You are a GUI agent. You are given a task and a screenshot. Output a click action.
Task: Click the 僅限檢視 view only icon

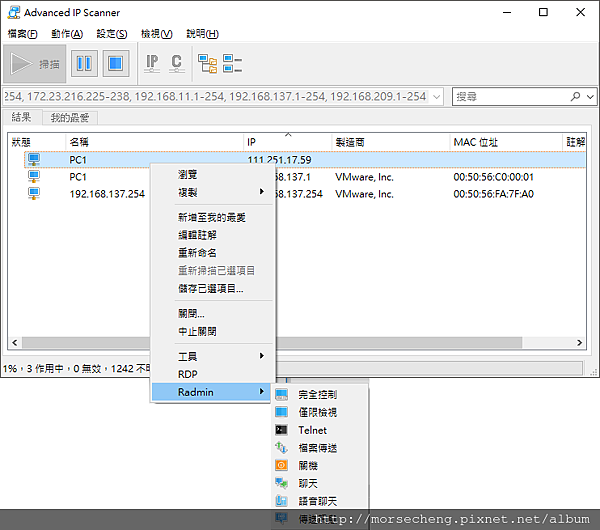tap(281, 412)
